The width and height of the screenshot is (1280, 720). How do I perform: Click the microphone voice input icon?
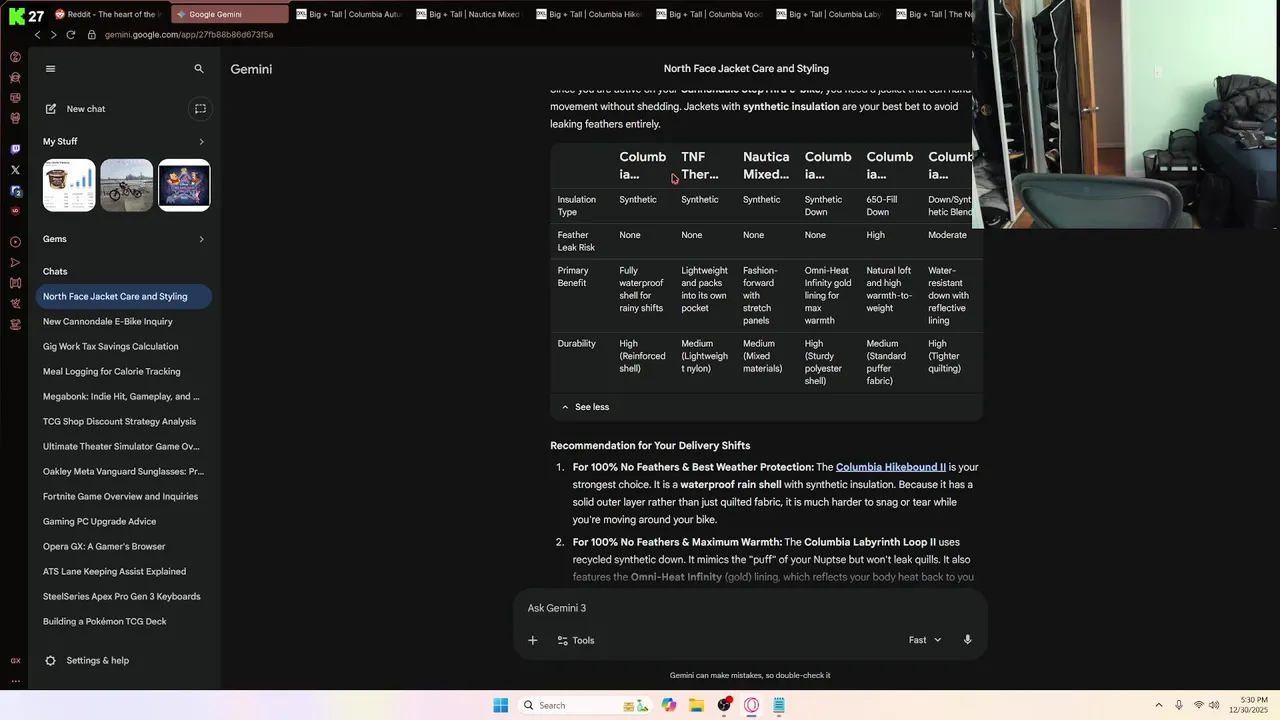coord(967,640)
